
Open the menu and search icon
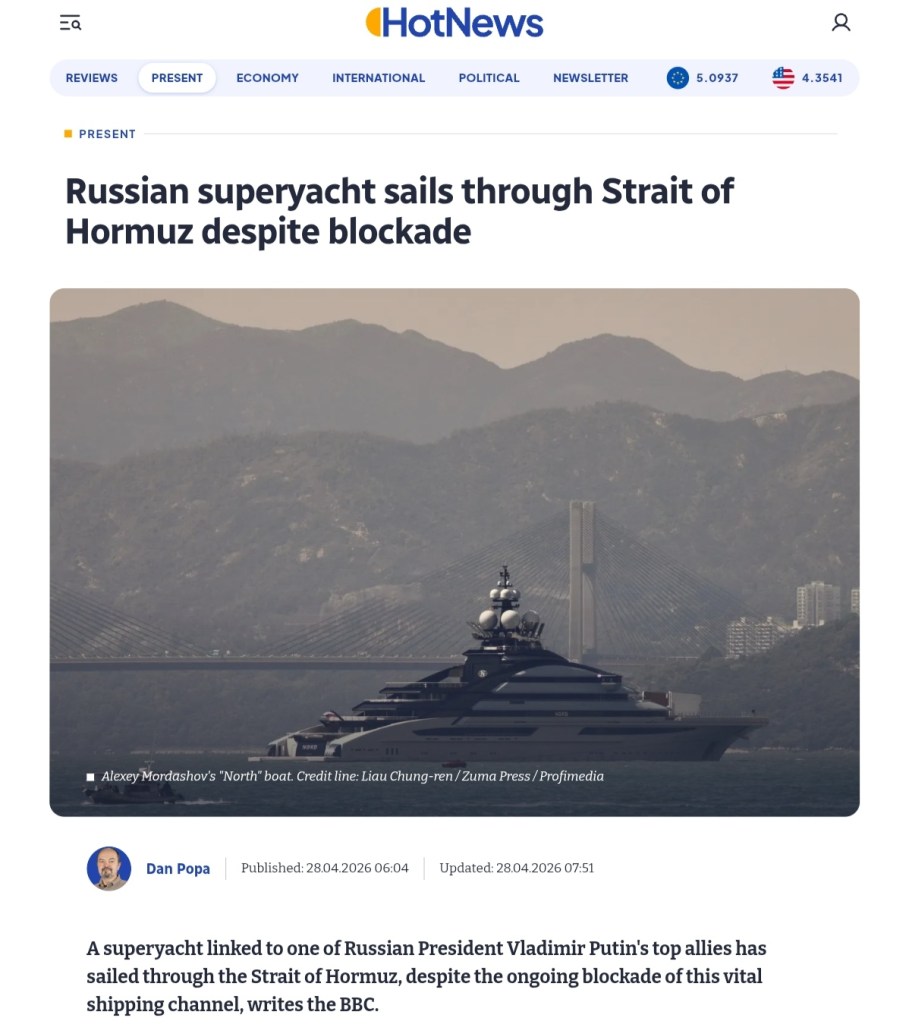click(x=70, y=22)
